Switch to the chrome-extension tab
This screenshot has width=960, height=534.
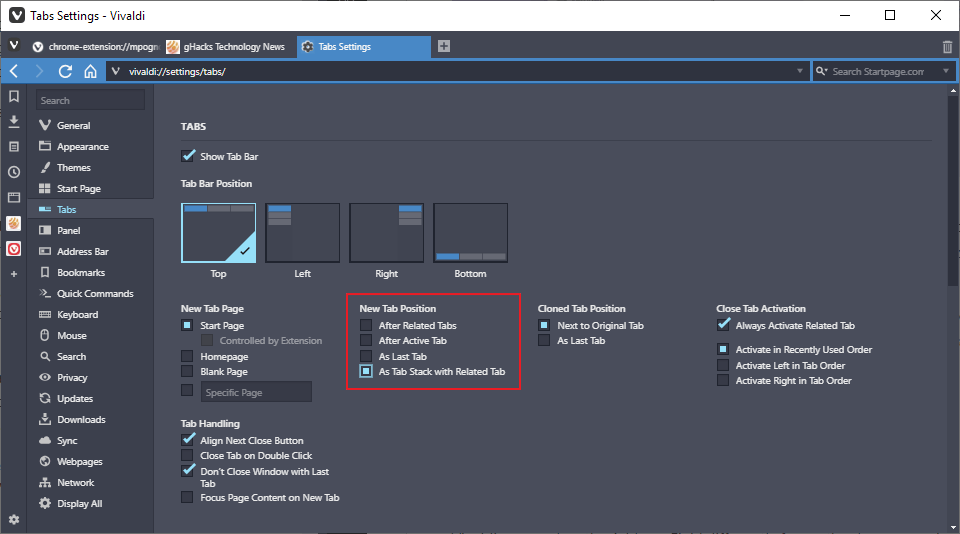95,47
